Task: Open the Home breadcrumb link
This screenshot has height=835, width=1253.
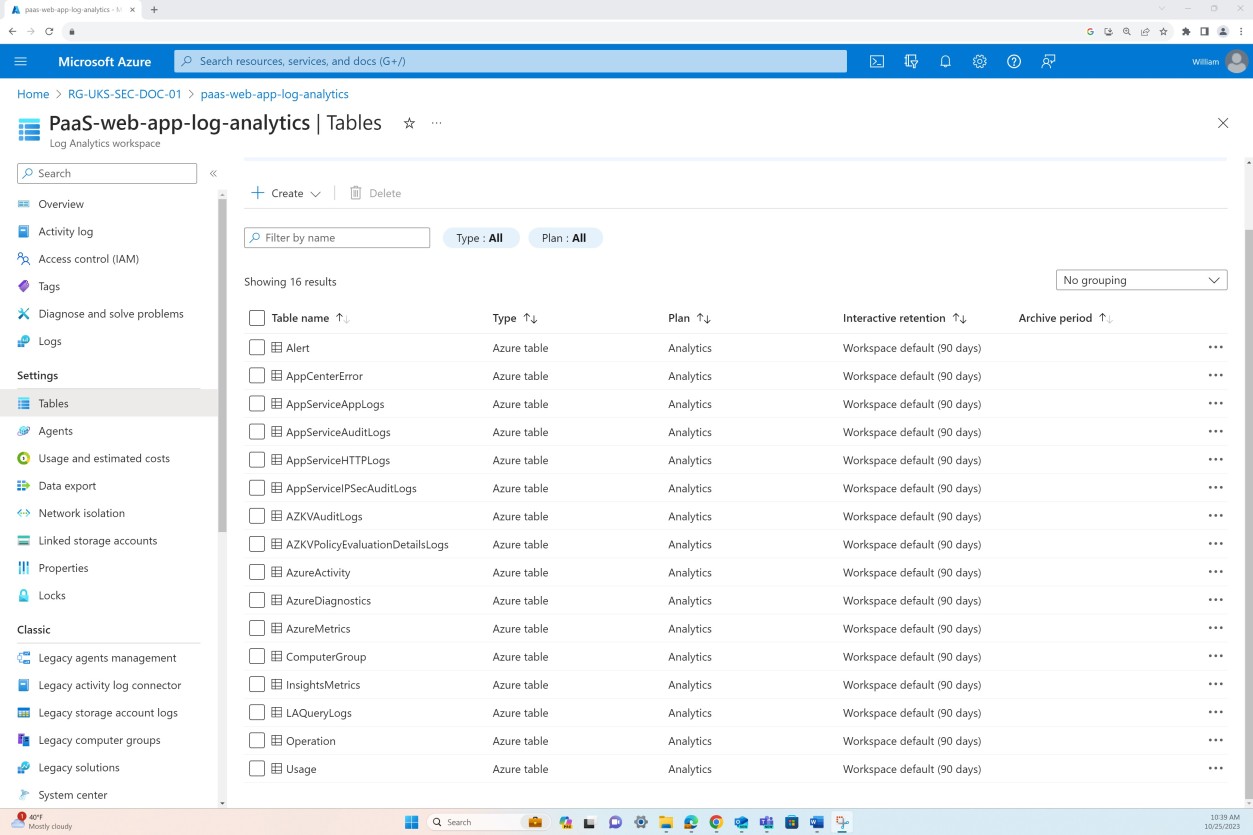Action: [x=33, y=93]
